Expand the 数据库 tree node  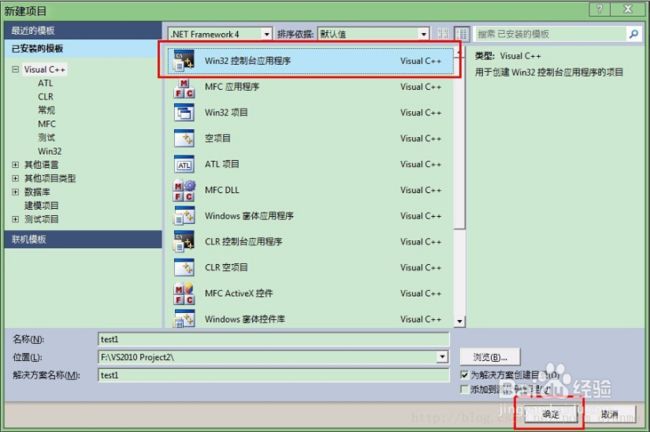(15, 192)
